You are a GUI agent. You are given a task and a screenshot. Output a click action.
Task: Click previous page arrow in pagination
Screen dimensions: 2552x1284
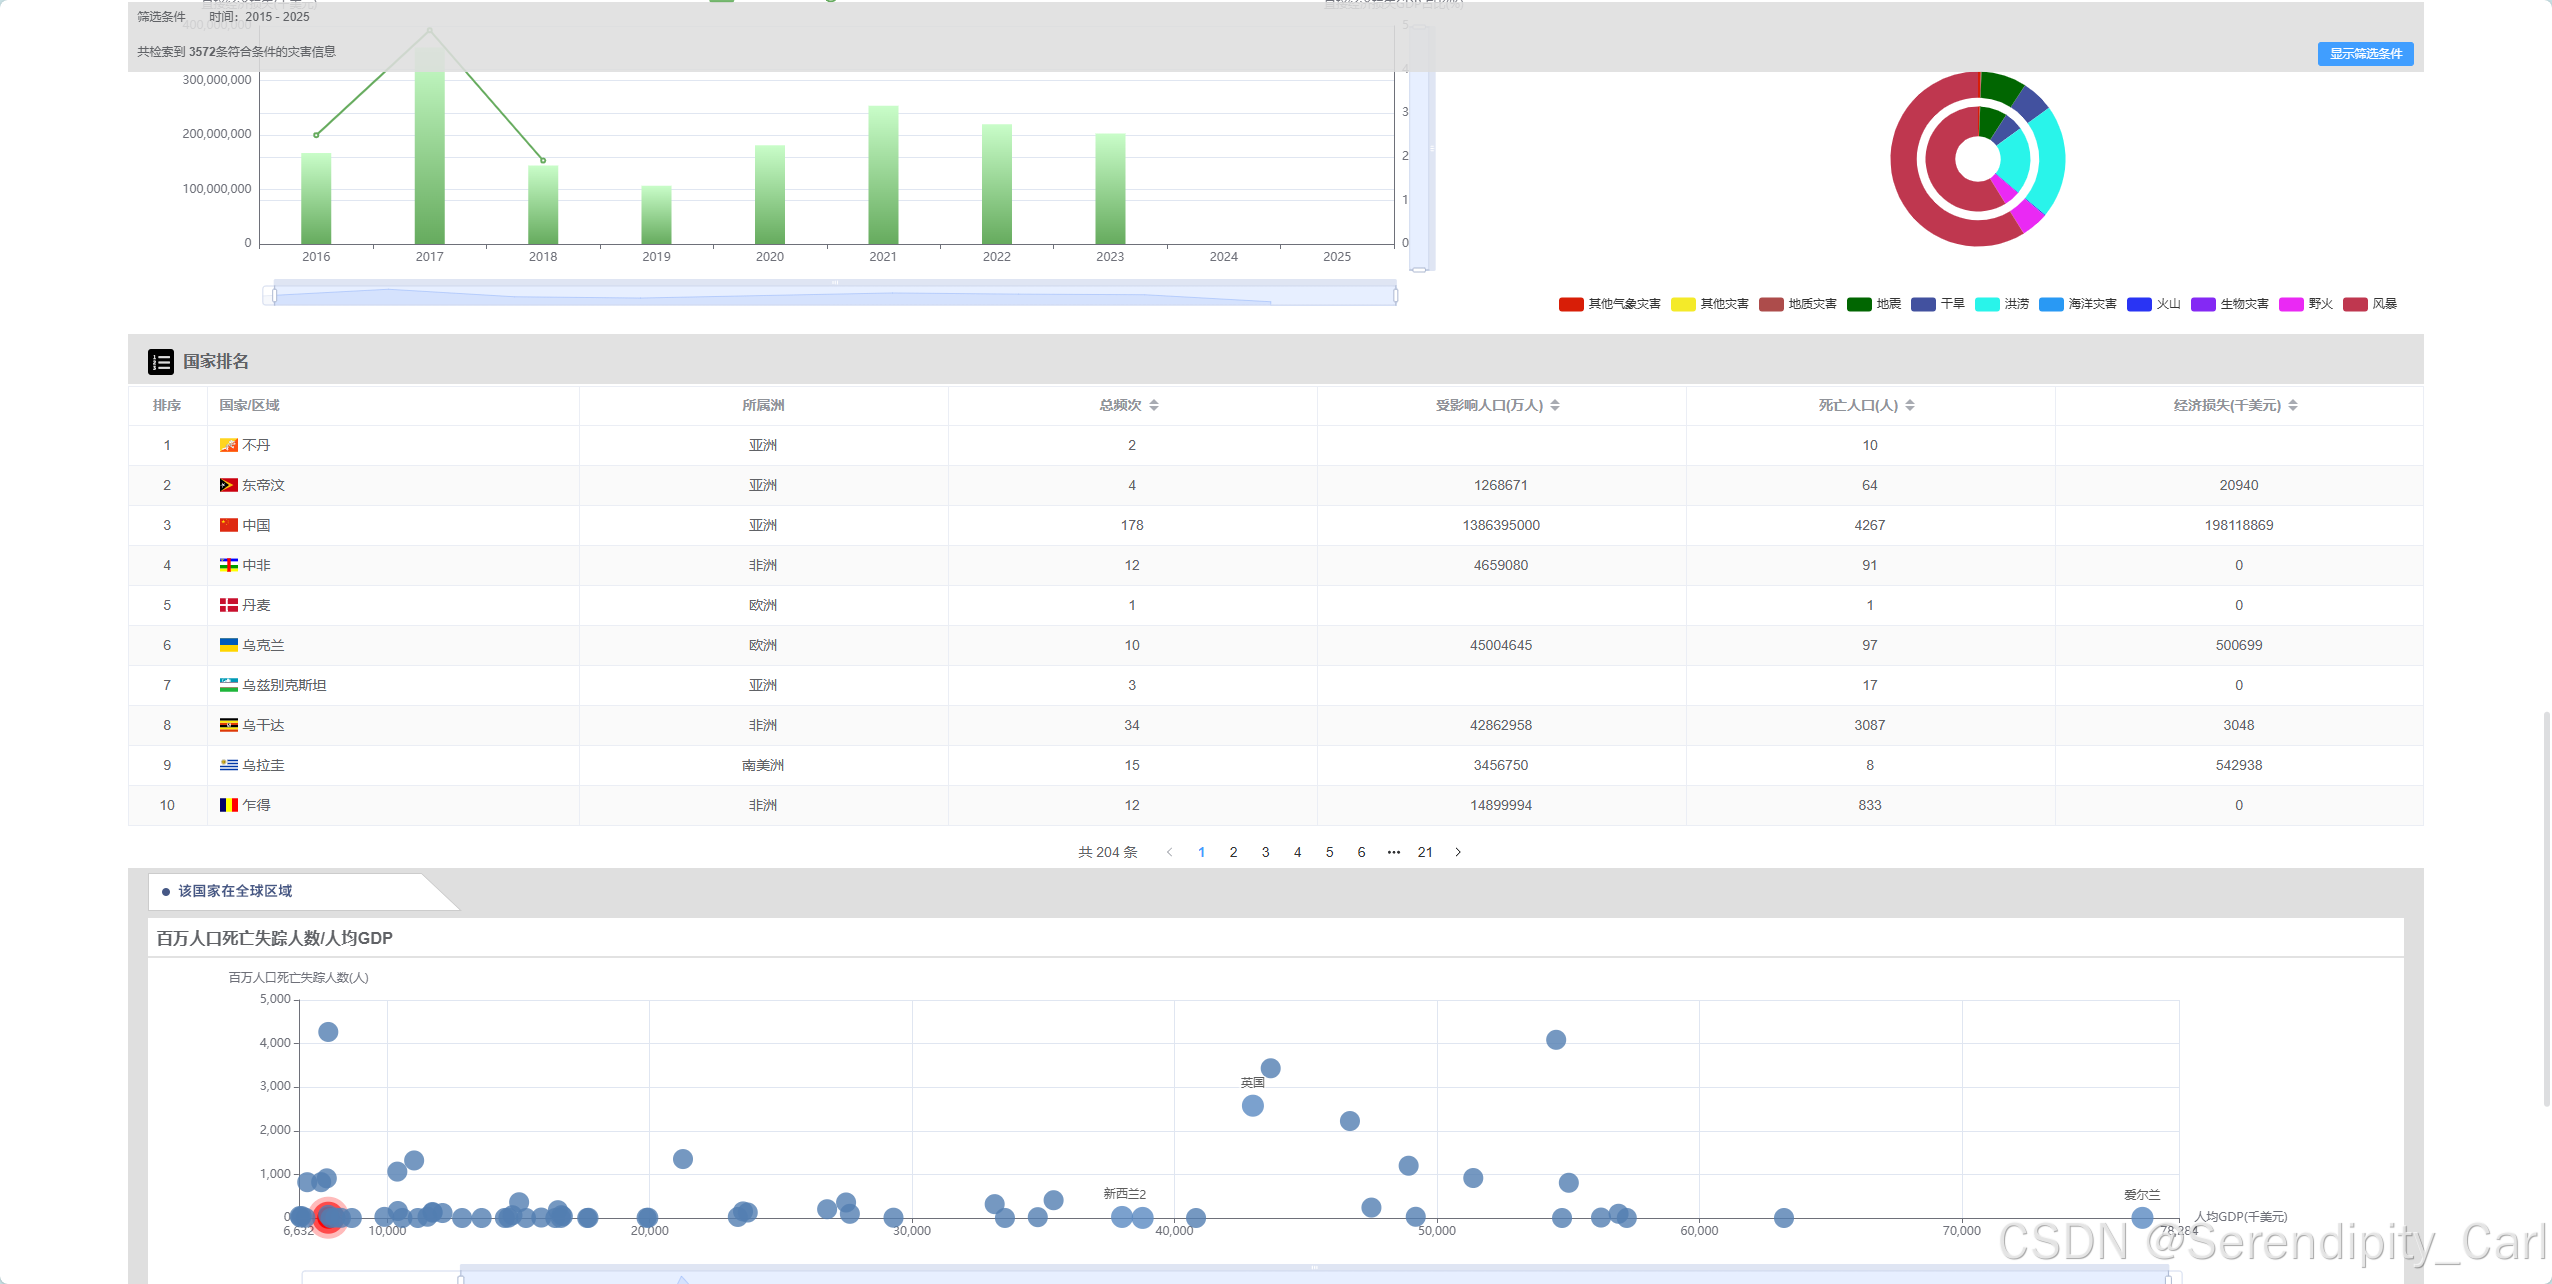pyautogui.click(x=1169, y=852)
